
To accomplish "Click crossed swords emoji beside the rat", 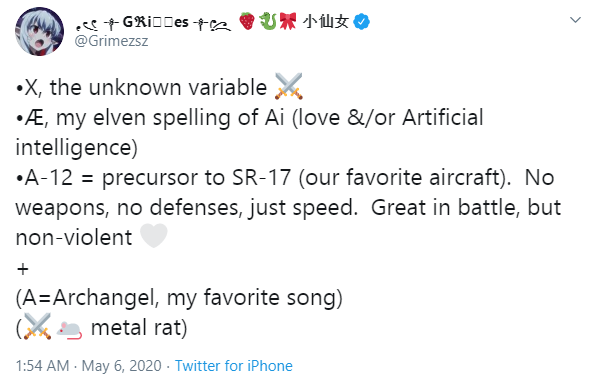I will (37, 326).
